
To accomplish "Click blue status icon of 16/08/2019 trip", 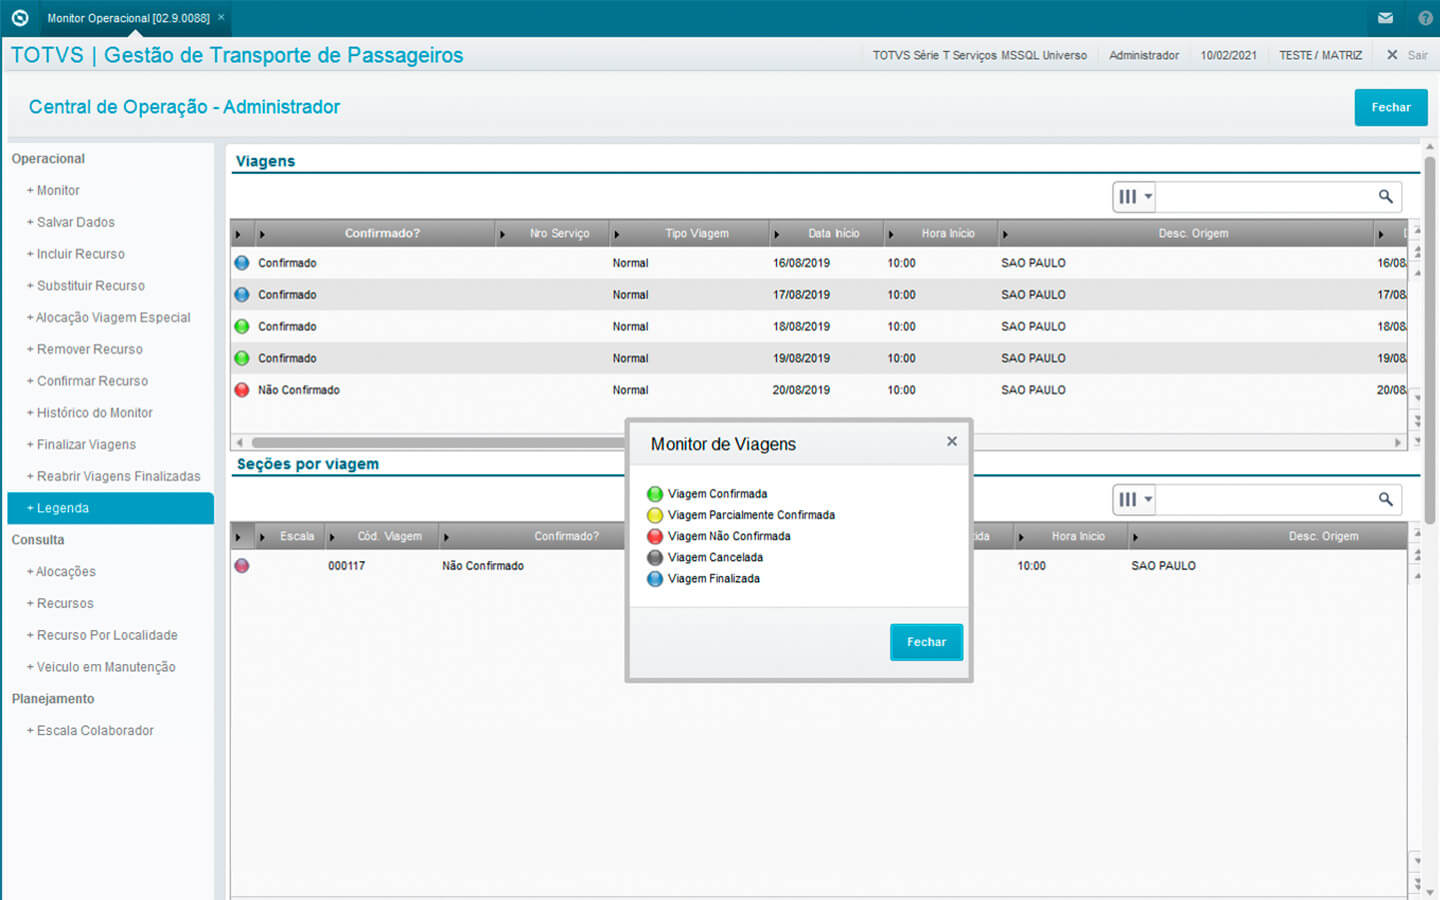I will (x=242, y=263).
